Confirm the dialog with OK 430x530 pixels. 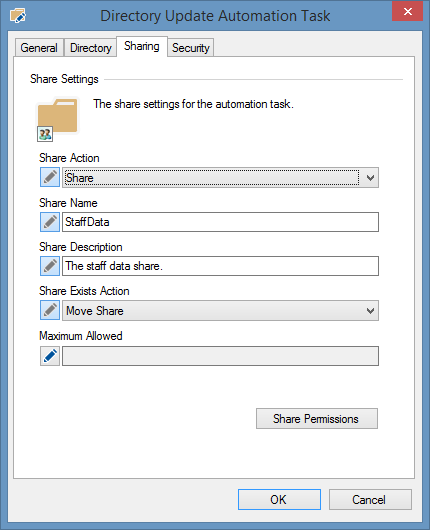(x=279, y=499)
